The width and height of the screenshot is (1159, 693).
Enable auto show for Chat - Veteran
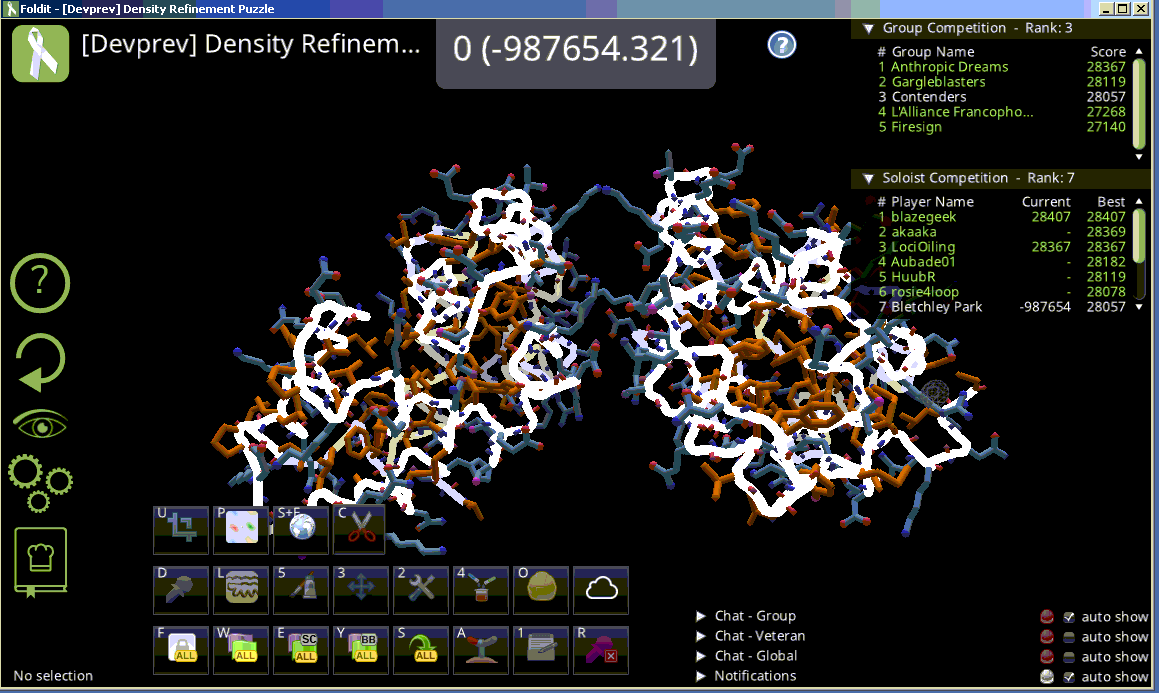[1069, 637]
